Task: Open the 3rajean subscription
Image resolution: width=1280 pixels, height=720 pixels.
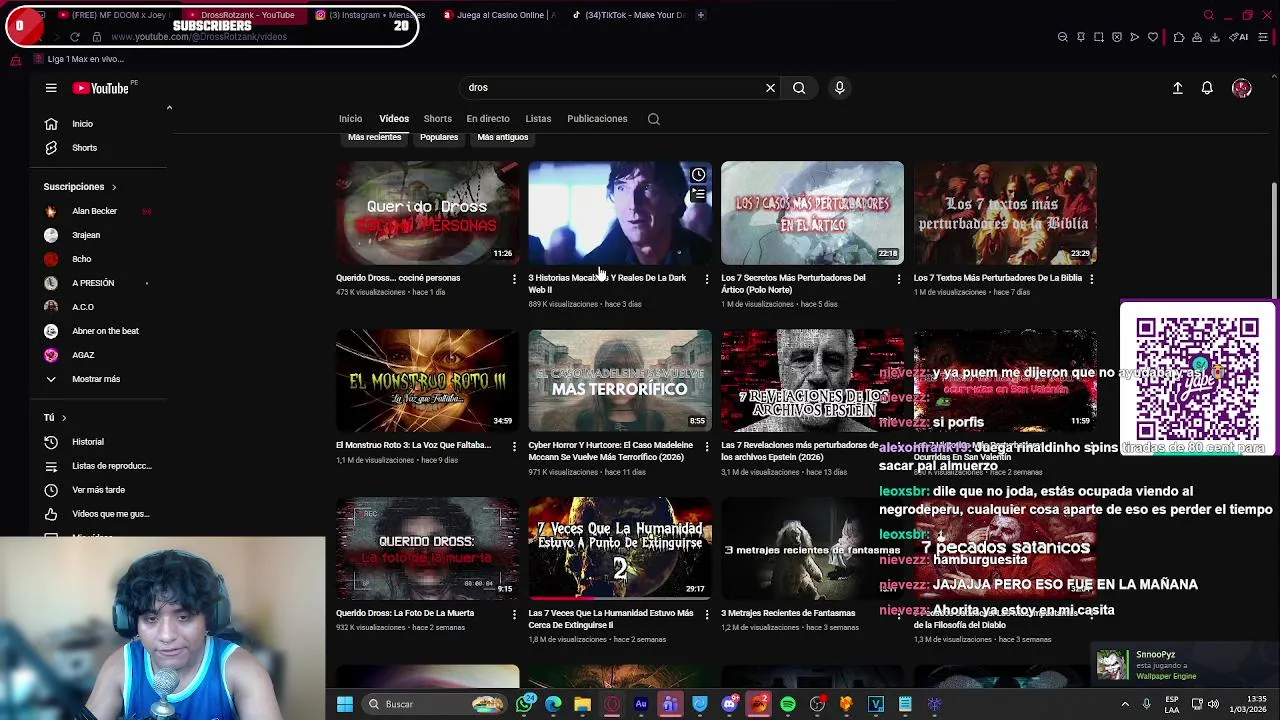Action: [86, 235]
